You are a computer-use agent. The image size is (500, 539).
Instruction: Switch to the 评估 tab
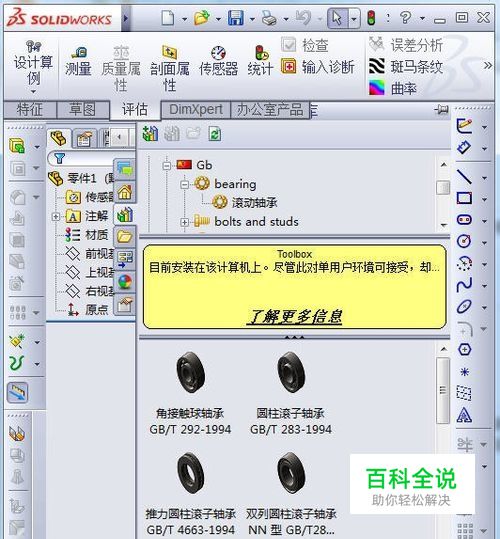tap(135, 110)
